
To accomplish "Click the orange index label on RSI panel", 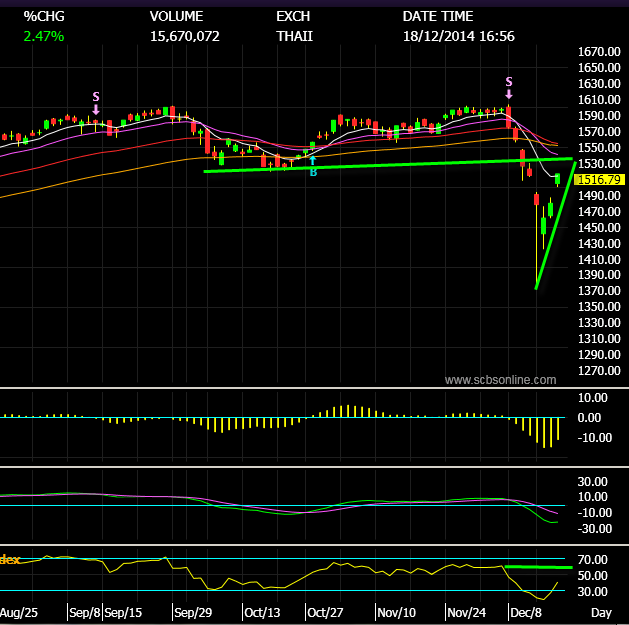I will [x=10, y=559].
